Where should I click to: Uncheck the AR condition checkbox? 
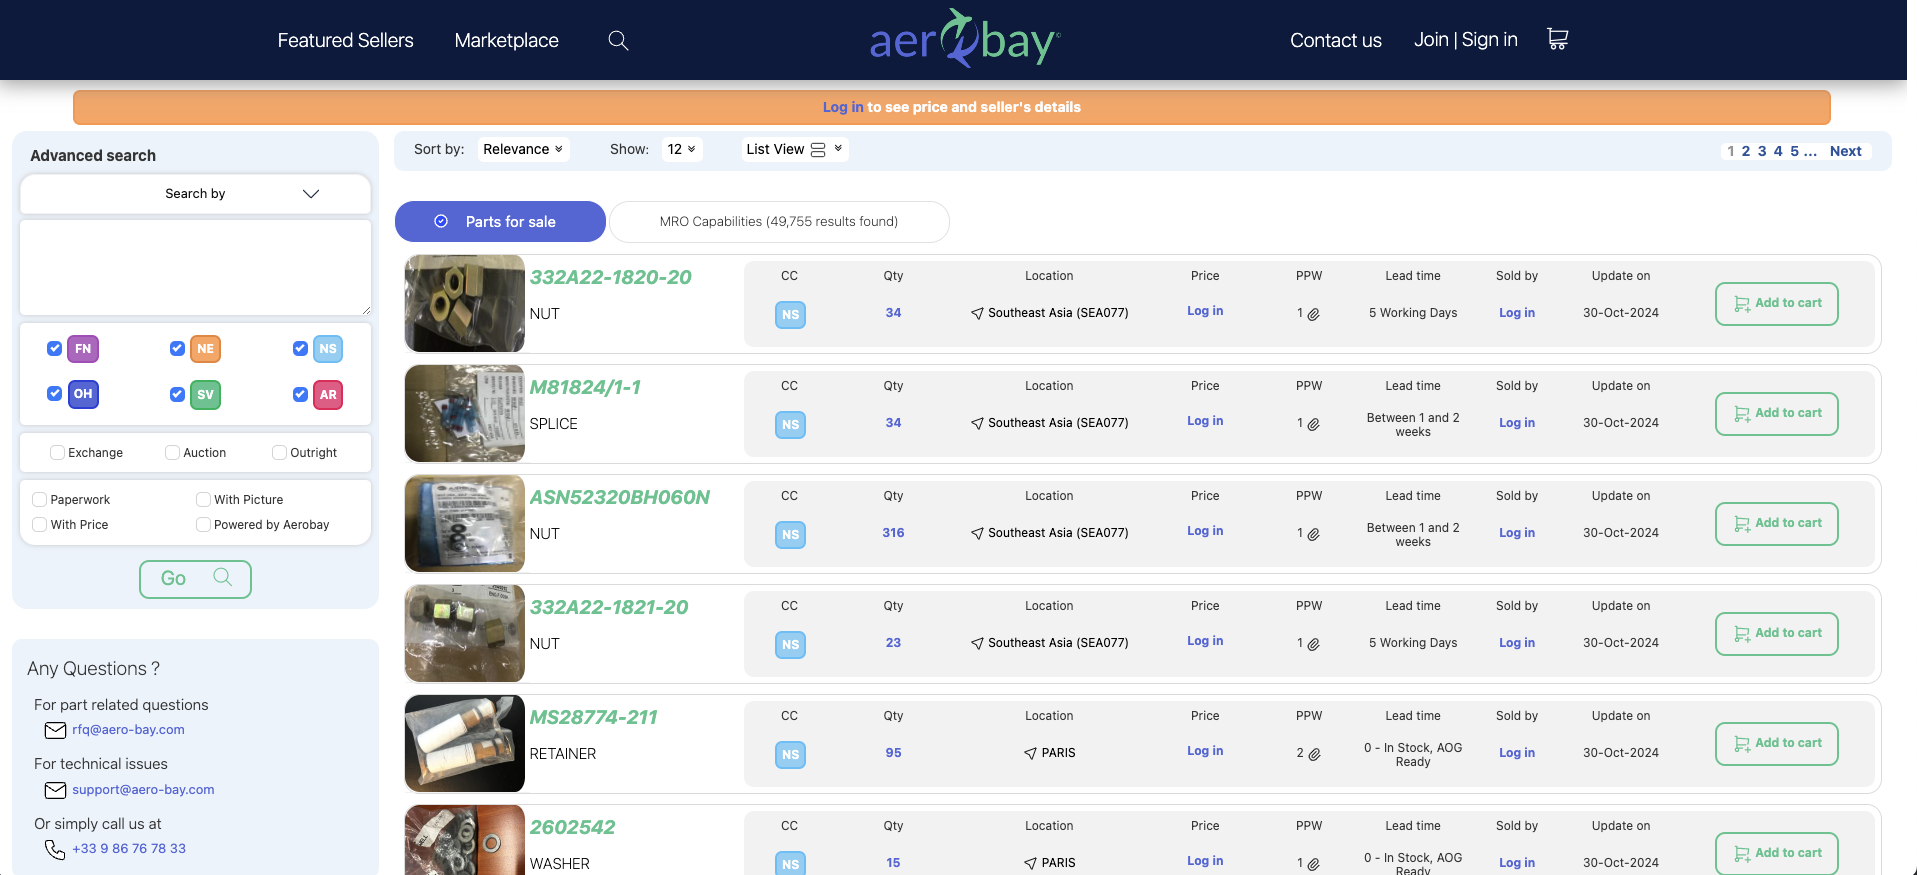pos(300,394)
